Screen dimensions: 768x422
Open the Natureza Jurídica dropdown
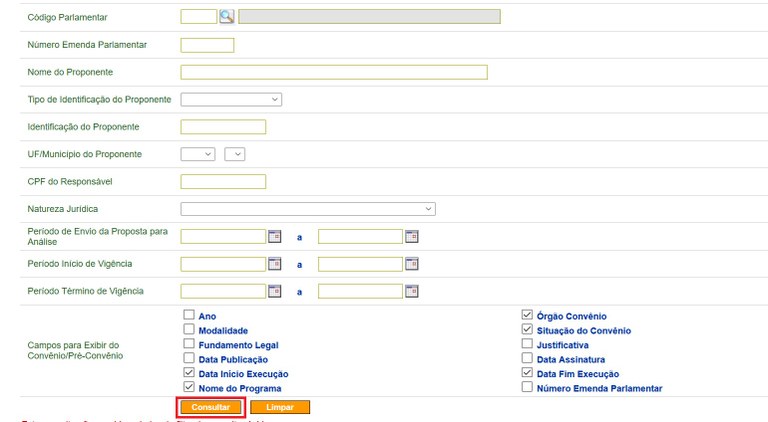point(308,209)
